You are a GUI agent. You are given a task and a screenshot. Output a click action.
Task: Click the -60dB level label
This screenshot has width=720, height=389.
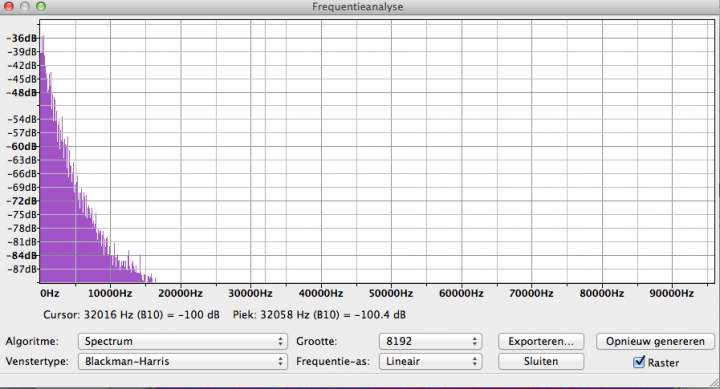point(22,147)
